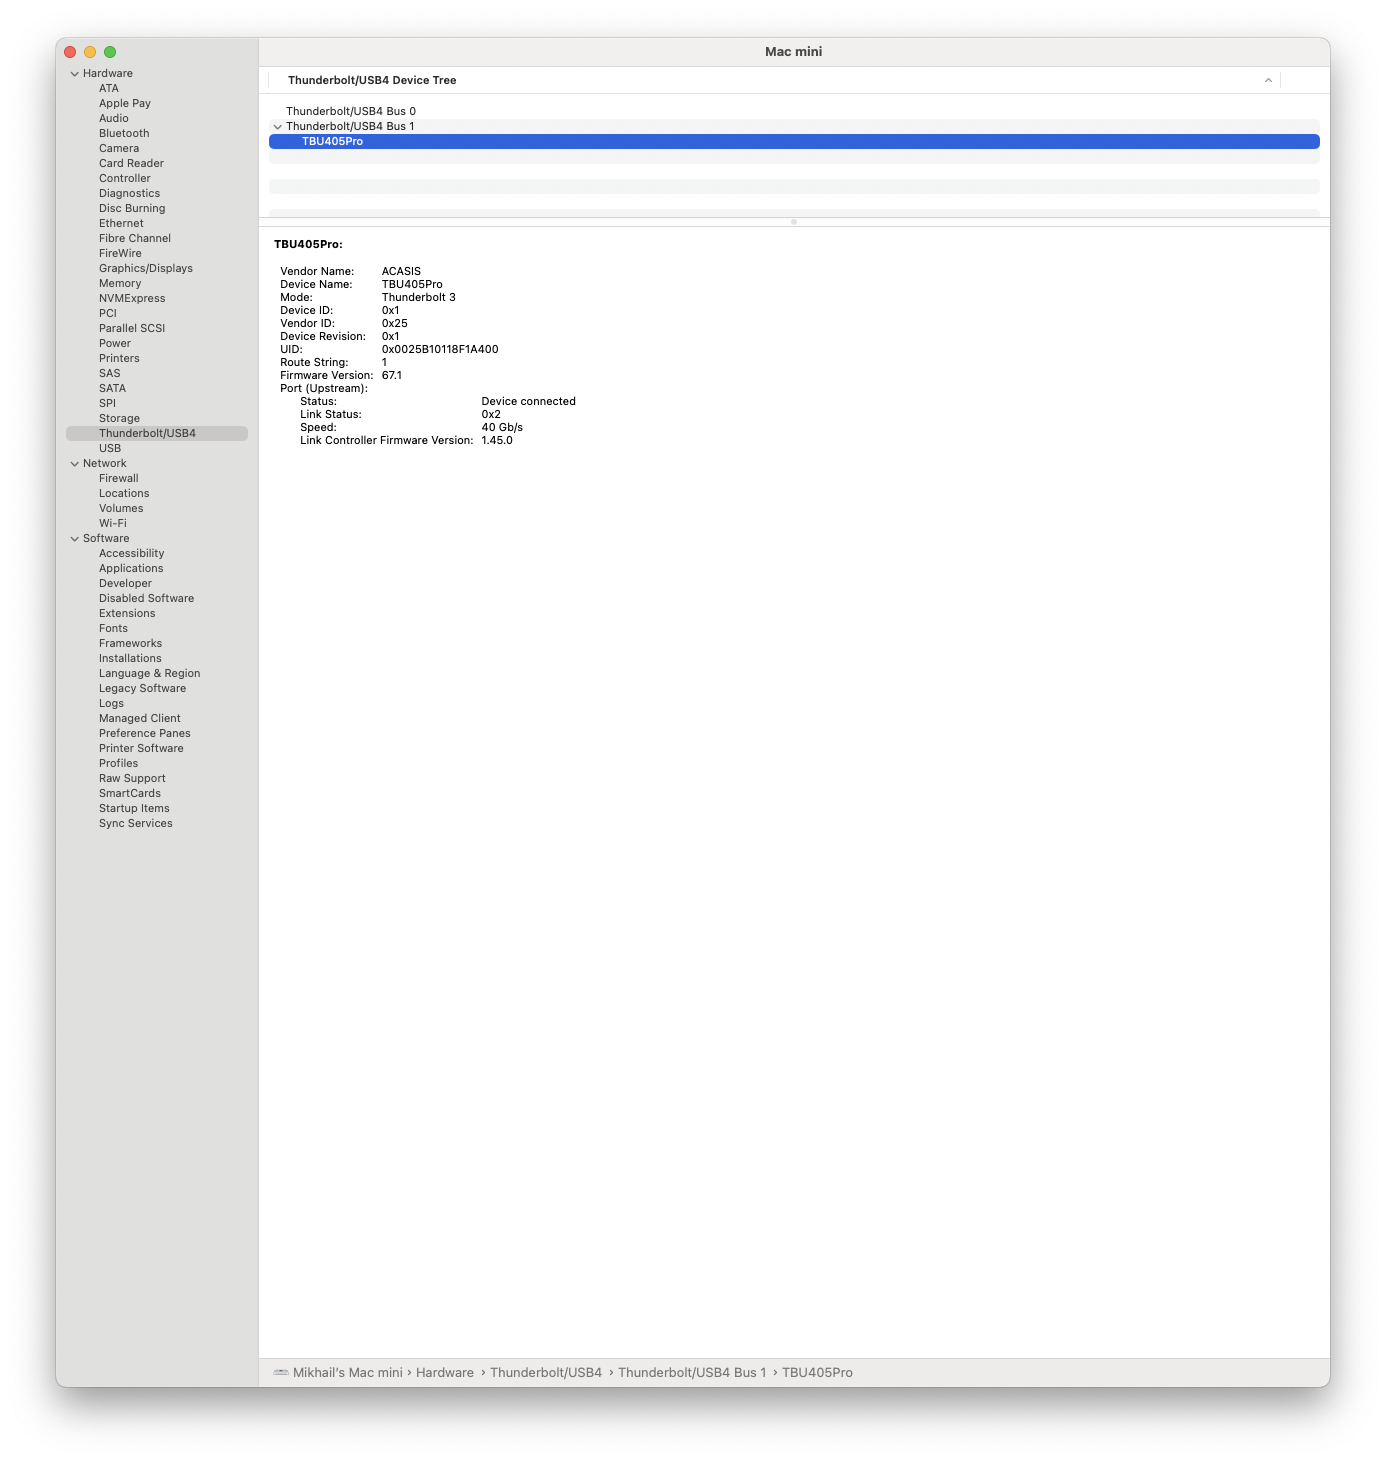Open Diagnostics in the sidebar
Viewport: 1386px width, 1461px height.
point(129,194)
